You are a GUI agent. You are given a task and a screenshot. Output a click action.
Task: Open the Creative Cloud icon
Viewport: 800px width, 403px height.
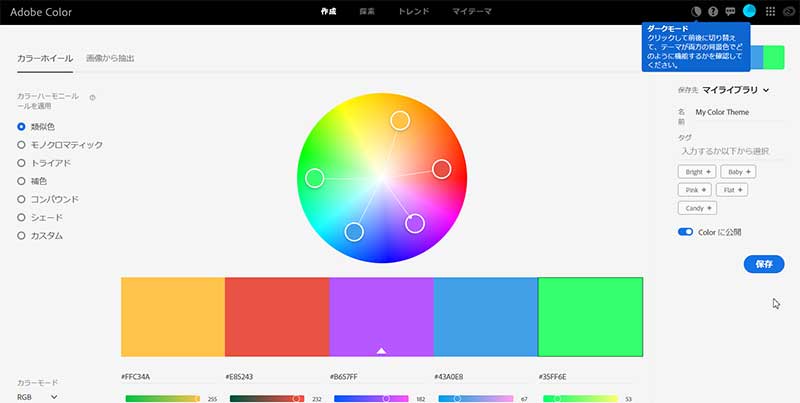coord(788,11)
